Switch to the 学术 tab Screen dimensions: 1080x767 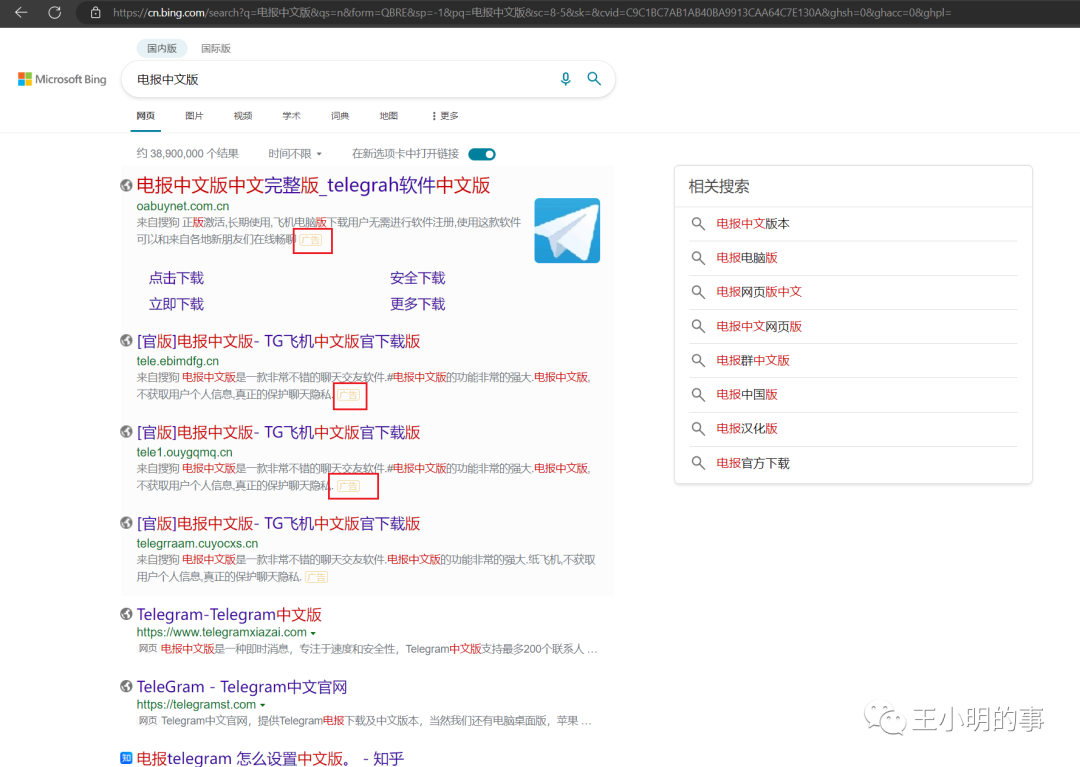point(291,116)
